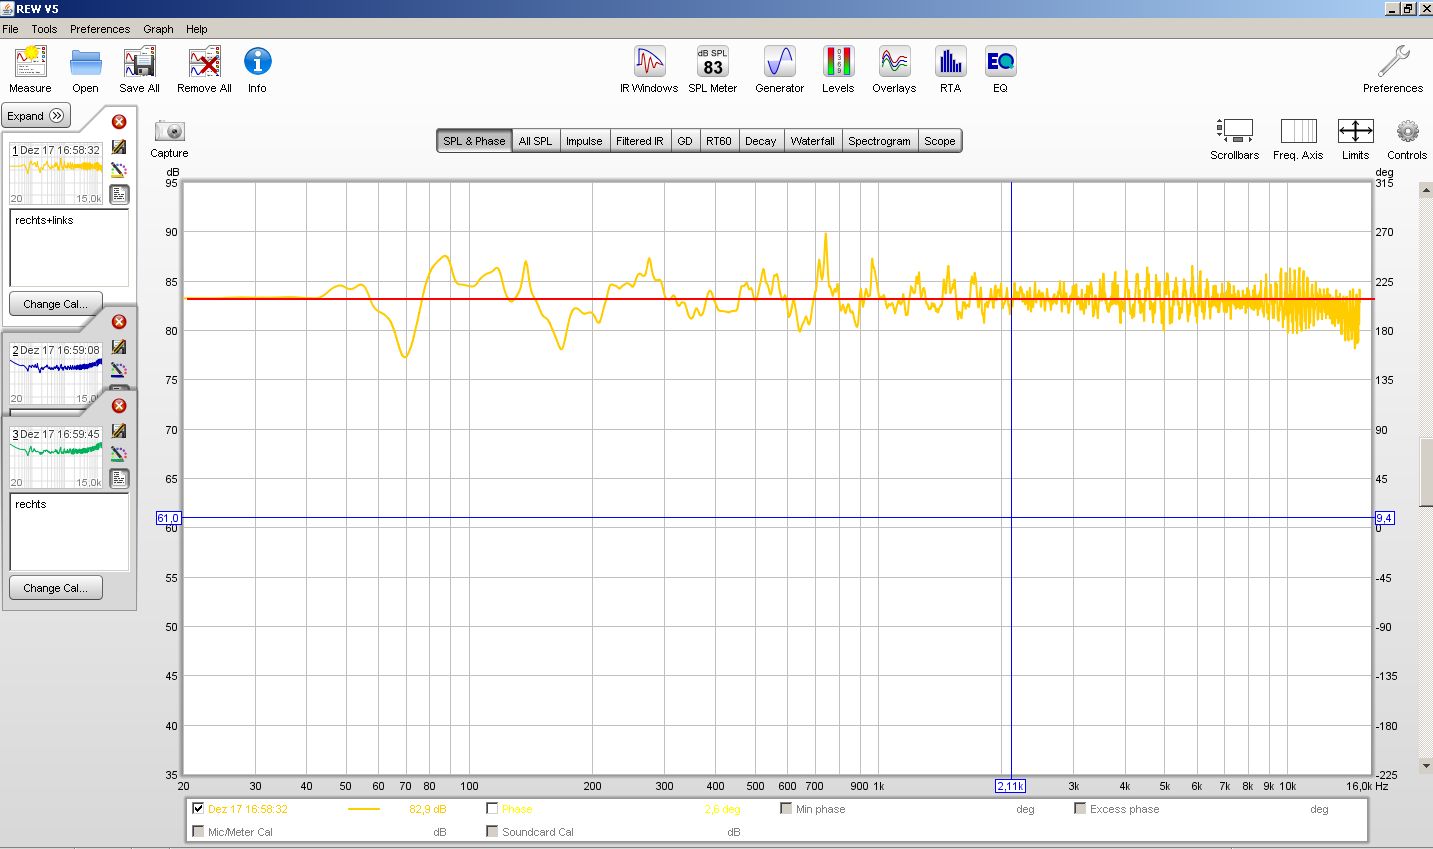The image size is (1433, 849).
Task: Click the notes field containing 'rechts+links'
Action: click(69, 247)
